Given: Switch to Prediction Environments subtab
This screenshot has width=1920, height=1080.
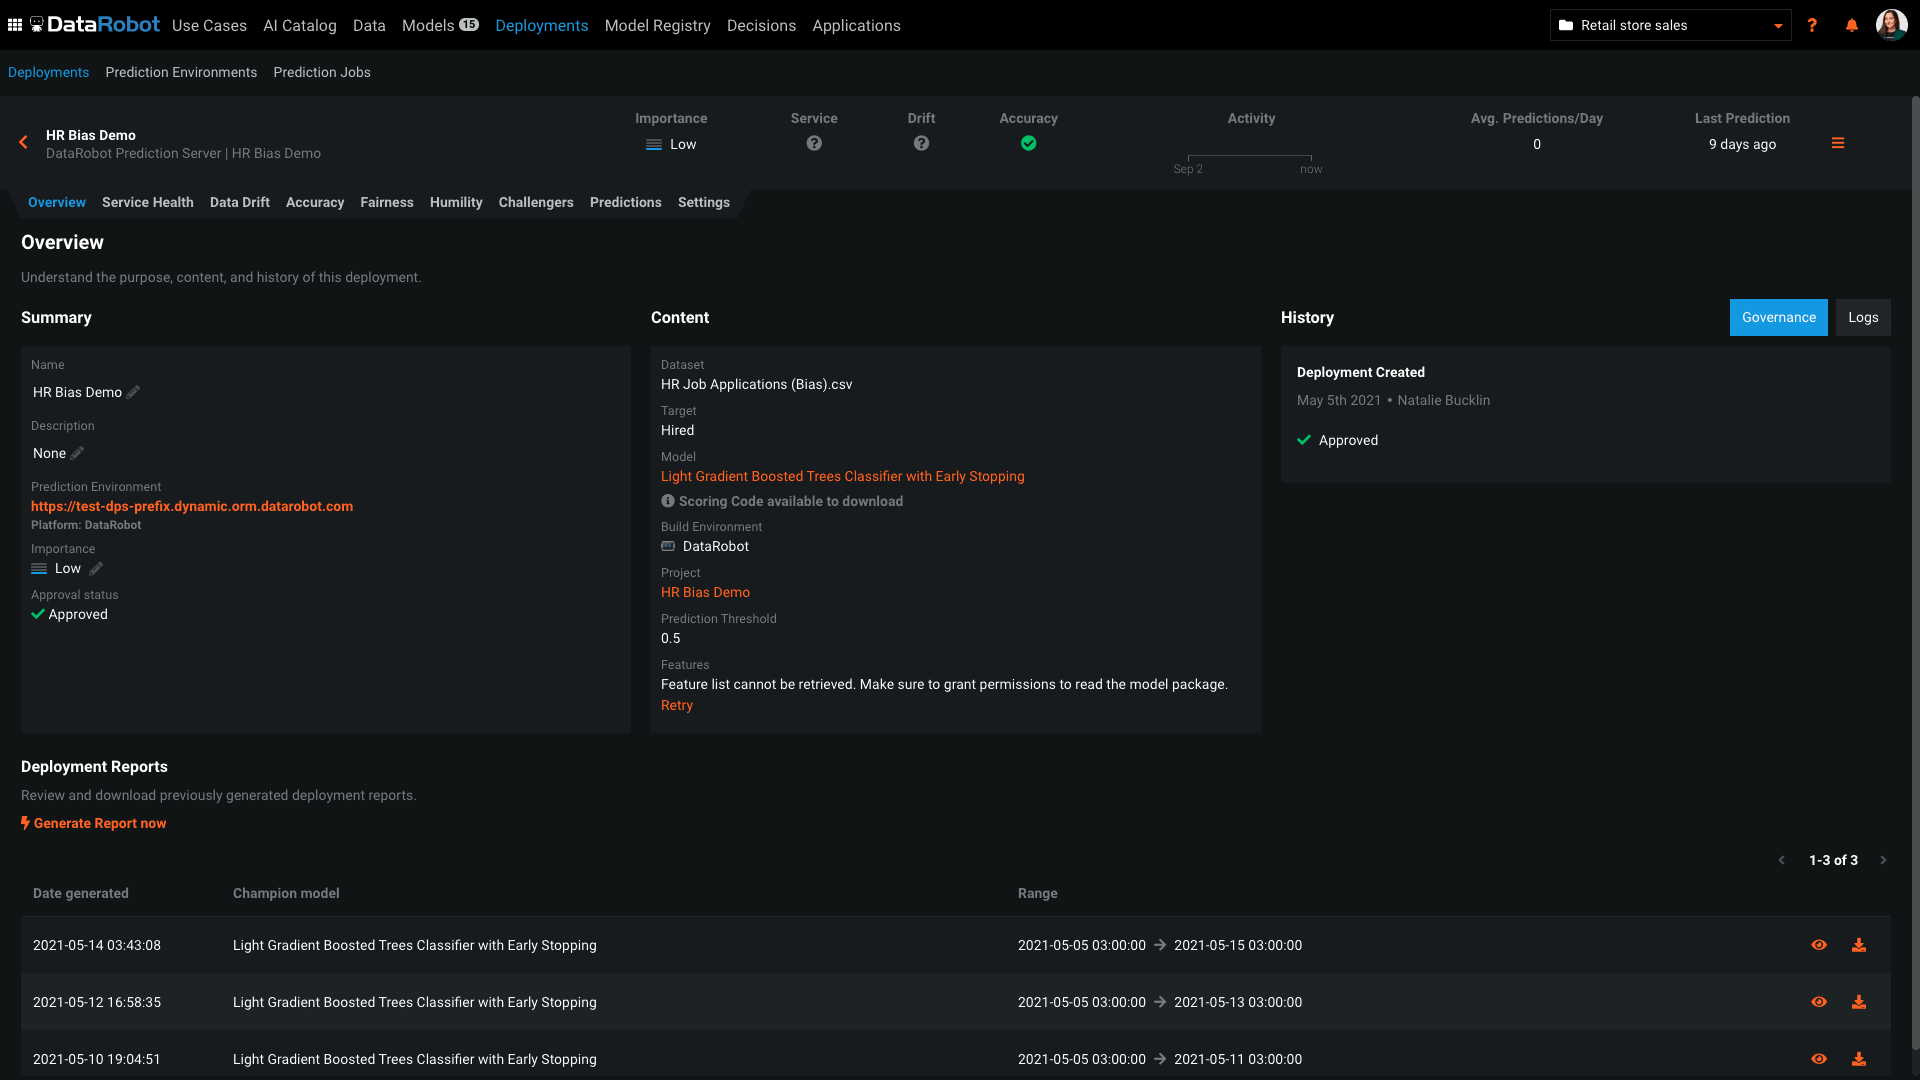Looking at the screenshot, I should click(x=181, y=72).
